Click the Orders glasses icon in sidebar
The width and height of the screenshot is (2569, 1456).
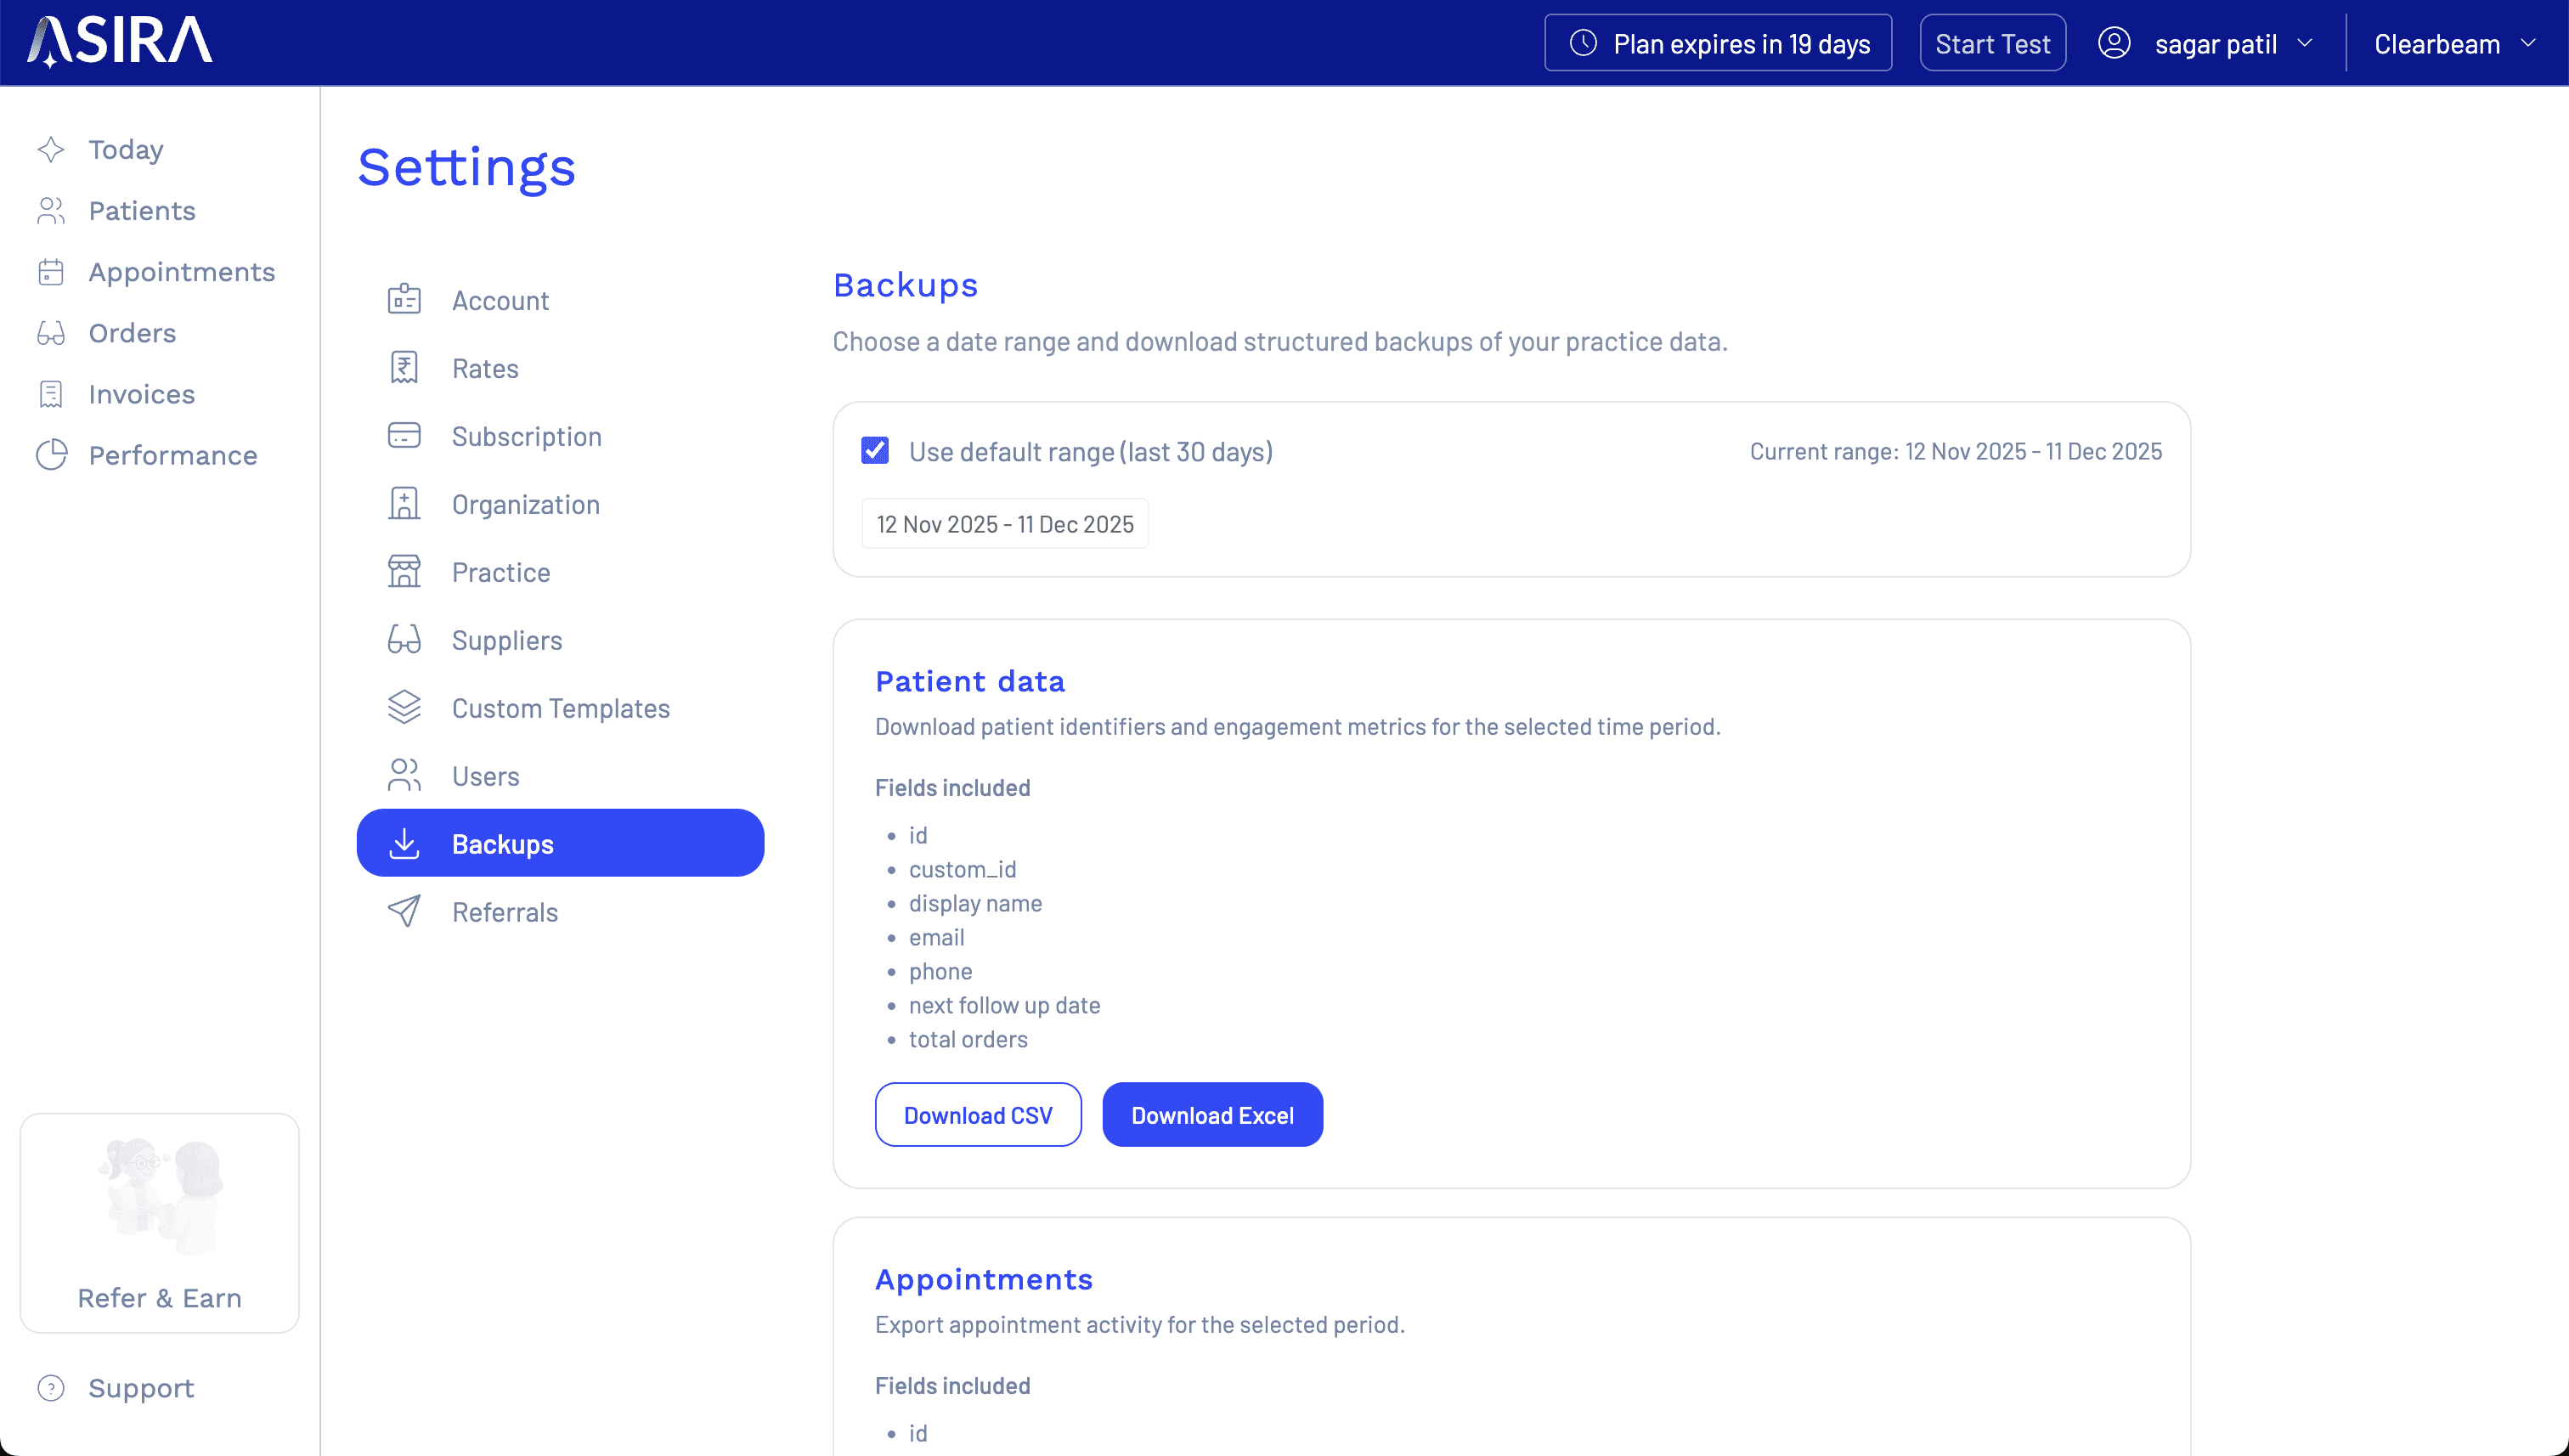pyautogui.click(x=51, y=333)
